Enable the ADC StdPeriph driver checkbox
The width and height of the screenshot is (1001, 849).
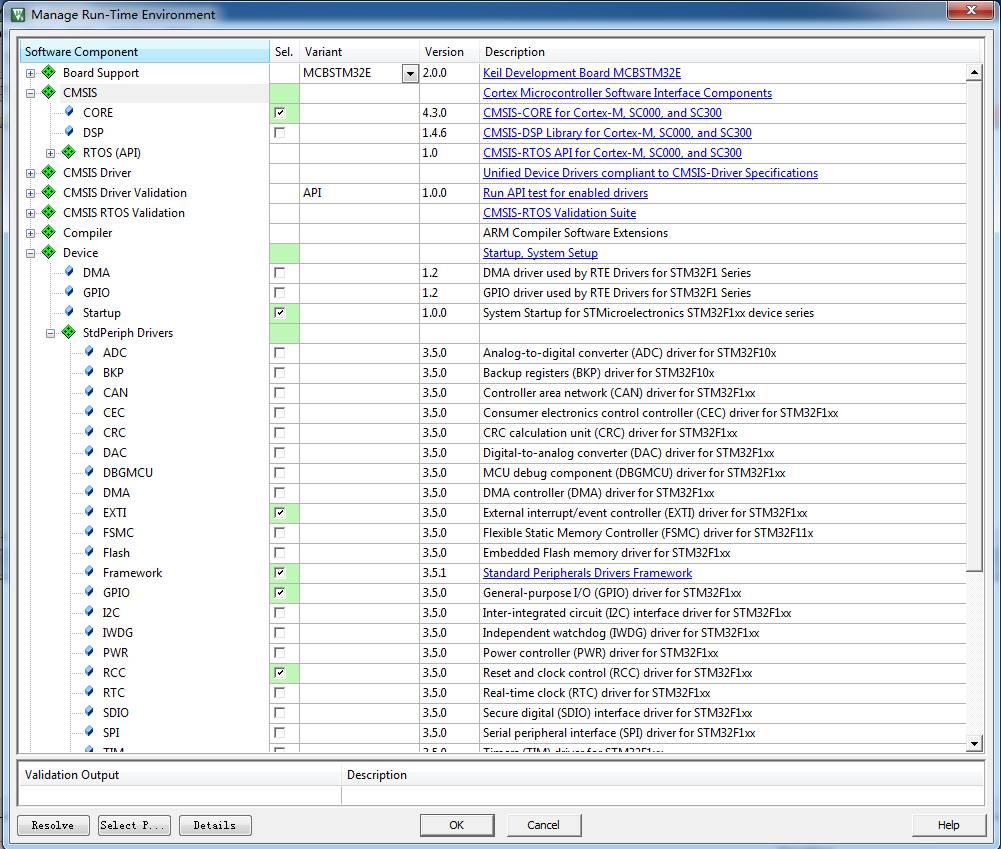click(280, 352)
